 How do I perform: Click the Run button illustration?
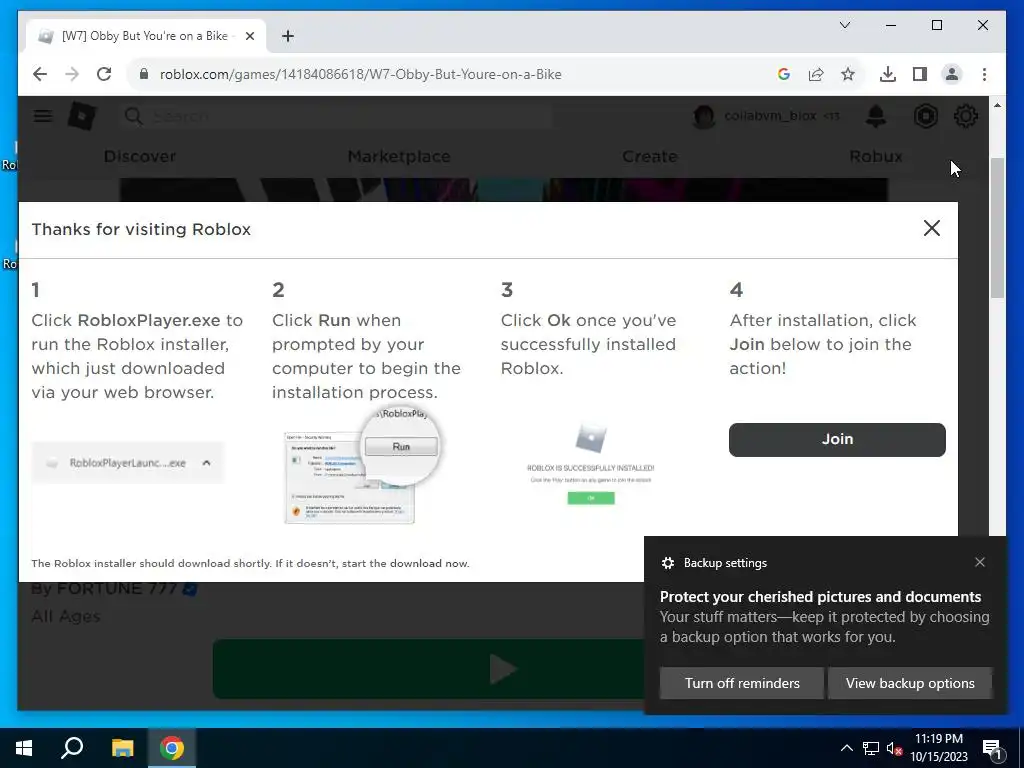[x=401, y=447]
